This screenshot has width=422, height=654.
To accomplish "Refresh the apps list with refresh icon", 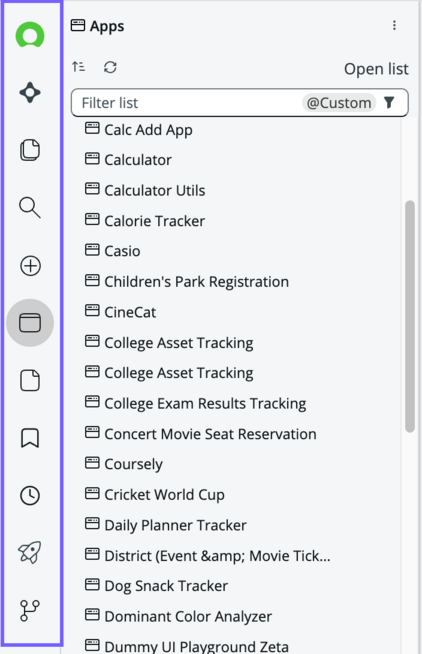I will coord(110,67).
